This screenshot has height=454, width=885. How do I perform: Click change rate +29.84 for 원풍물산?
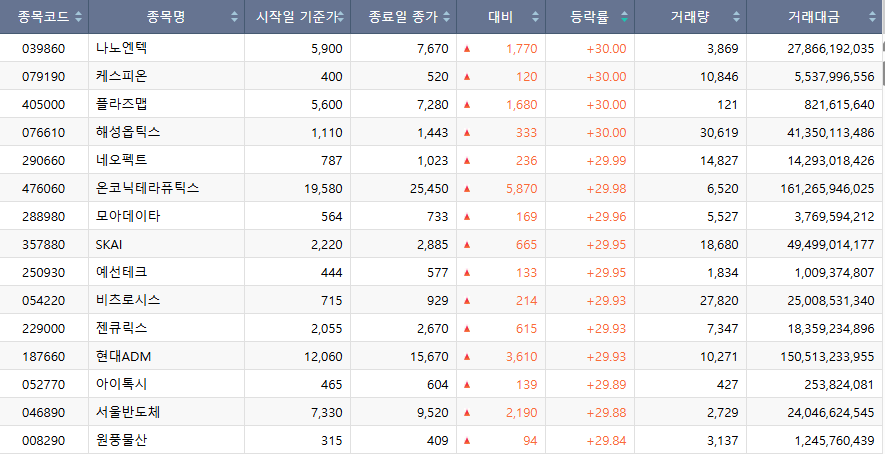[x=606, y=440]
